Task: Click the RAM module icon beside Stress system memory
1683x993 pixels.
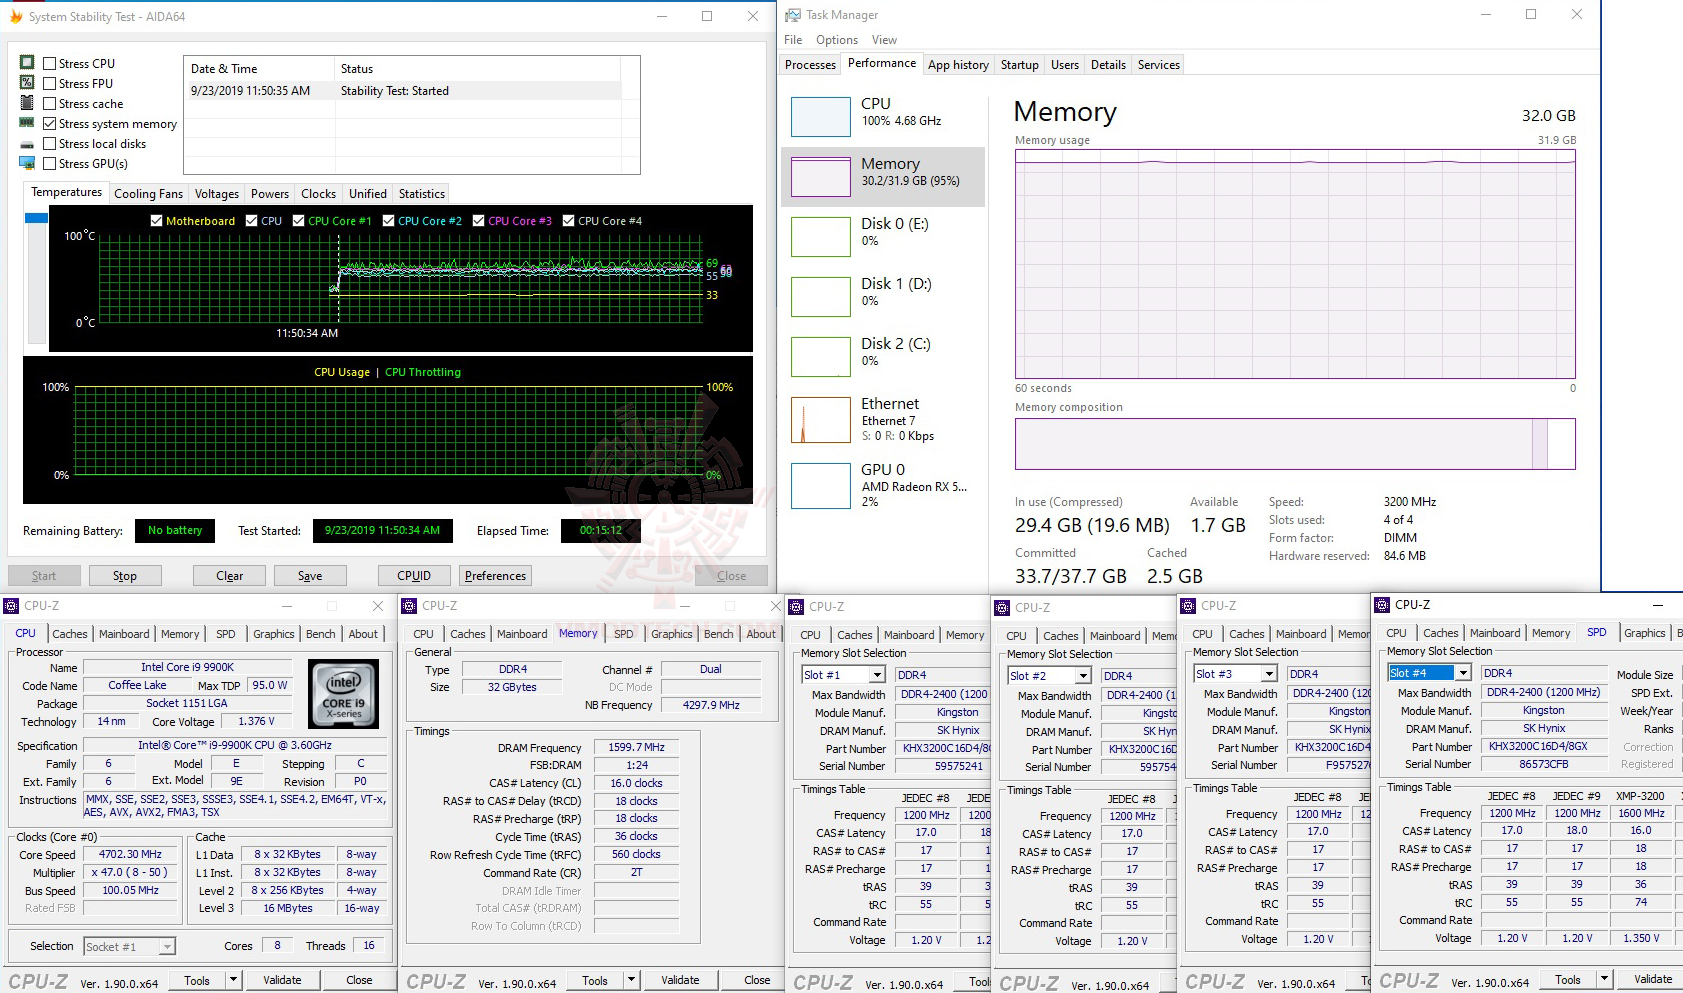Action: tap(27, 122)
